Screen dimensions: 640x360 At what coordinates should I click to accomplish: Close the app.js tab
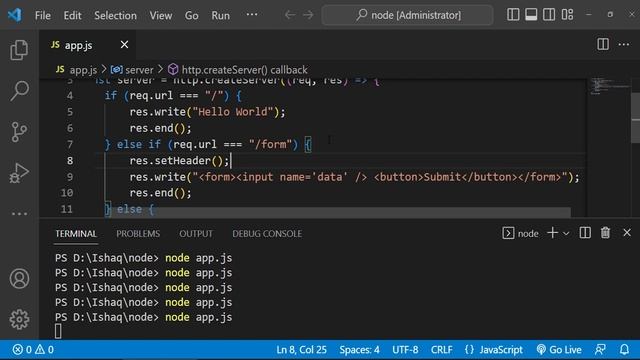124,44
